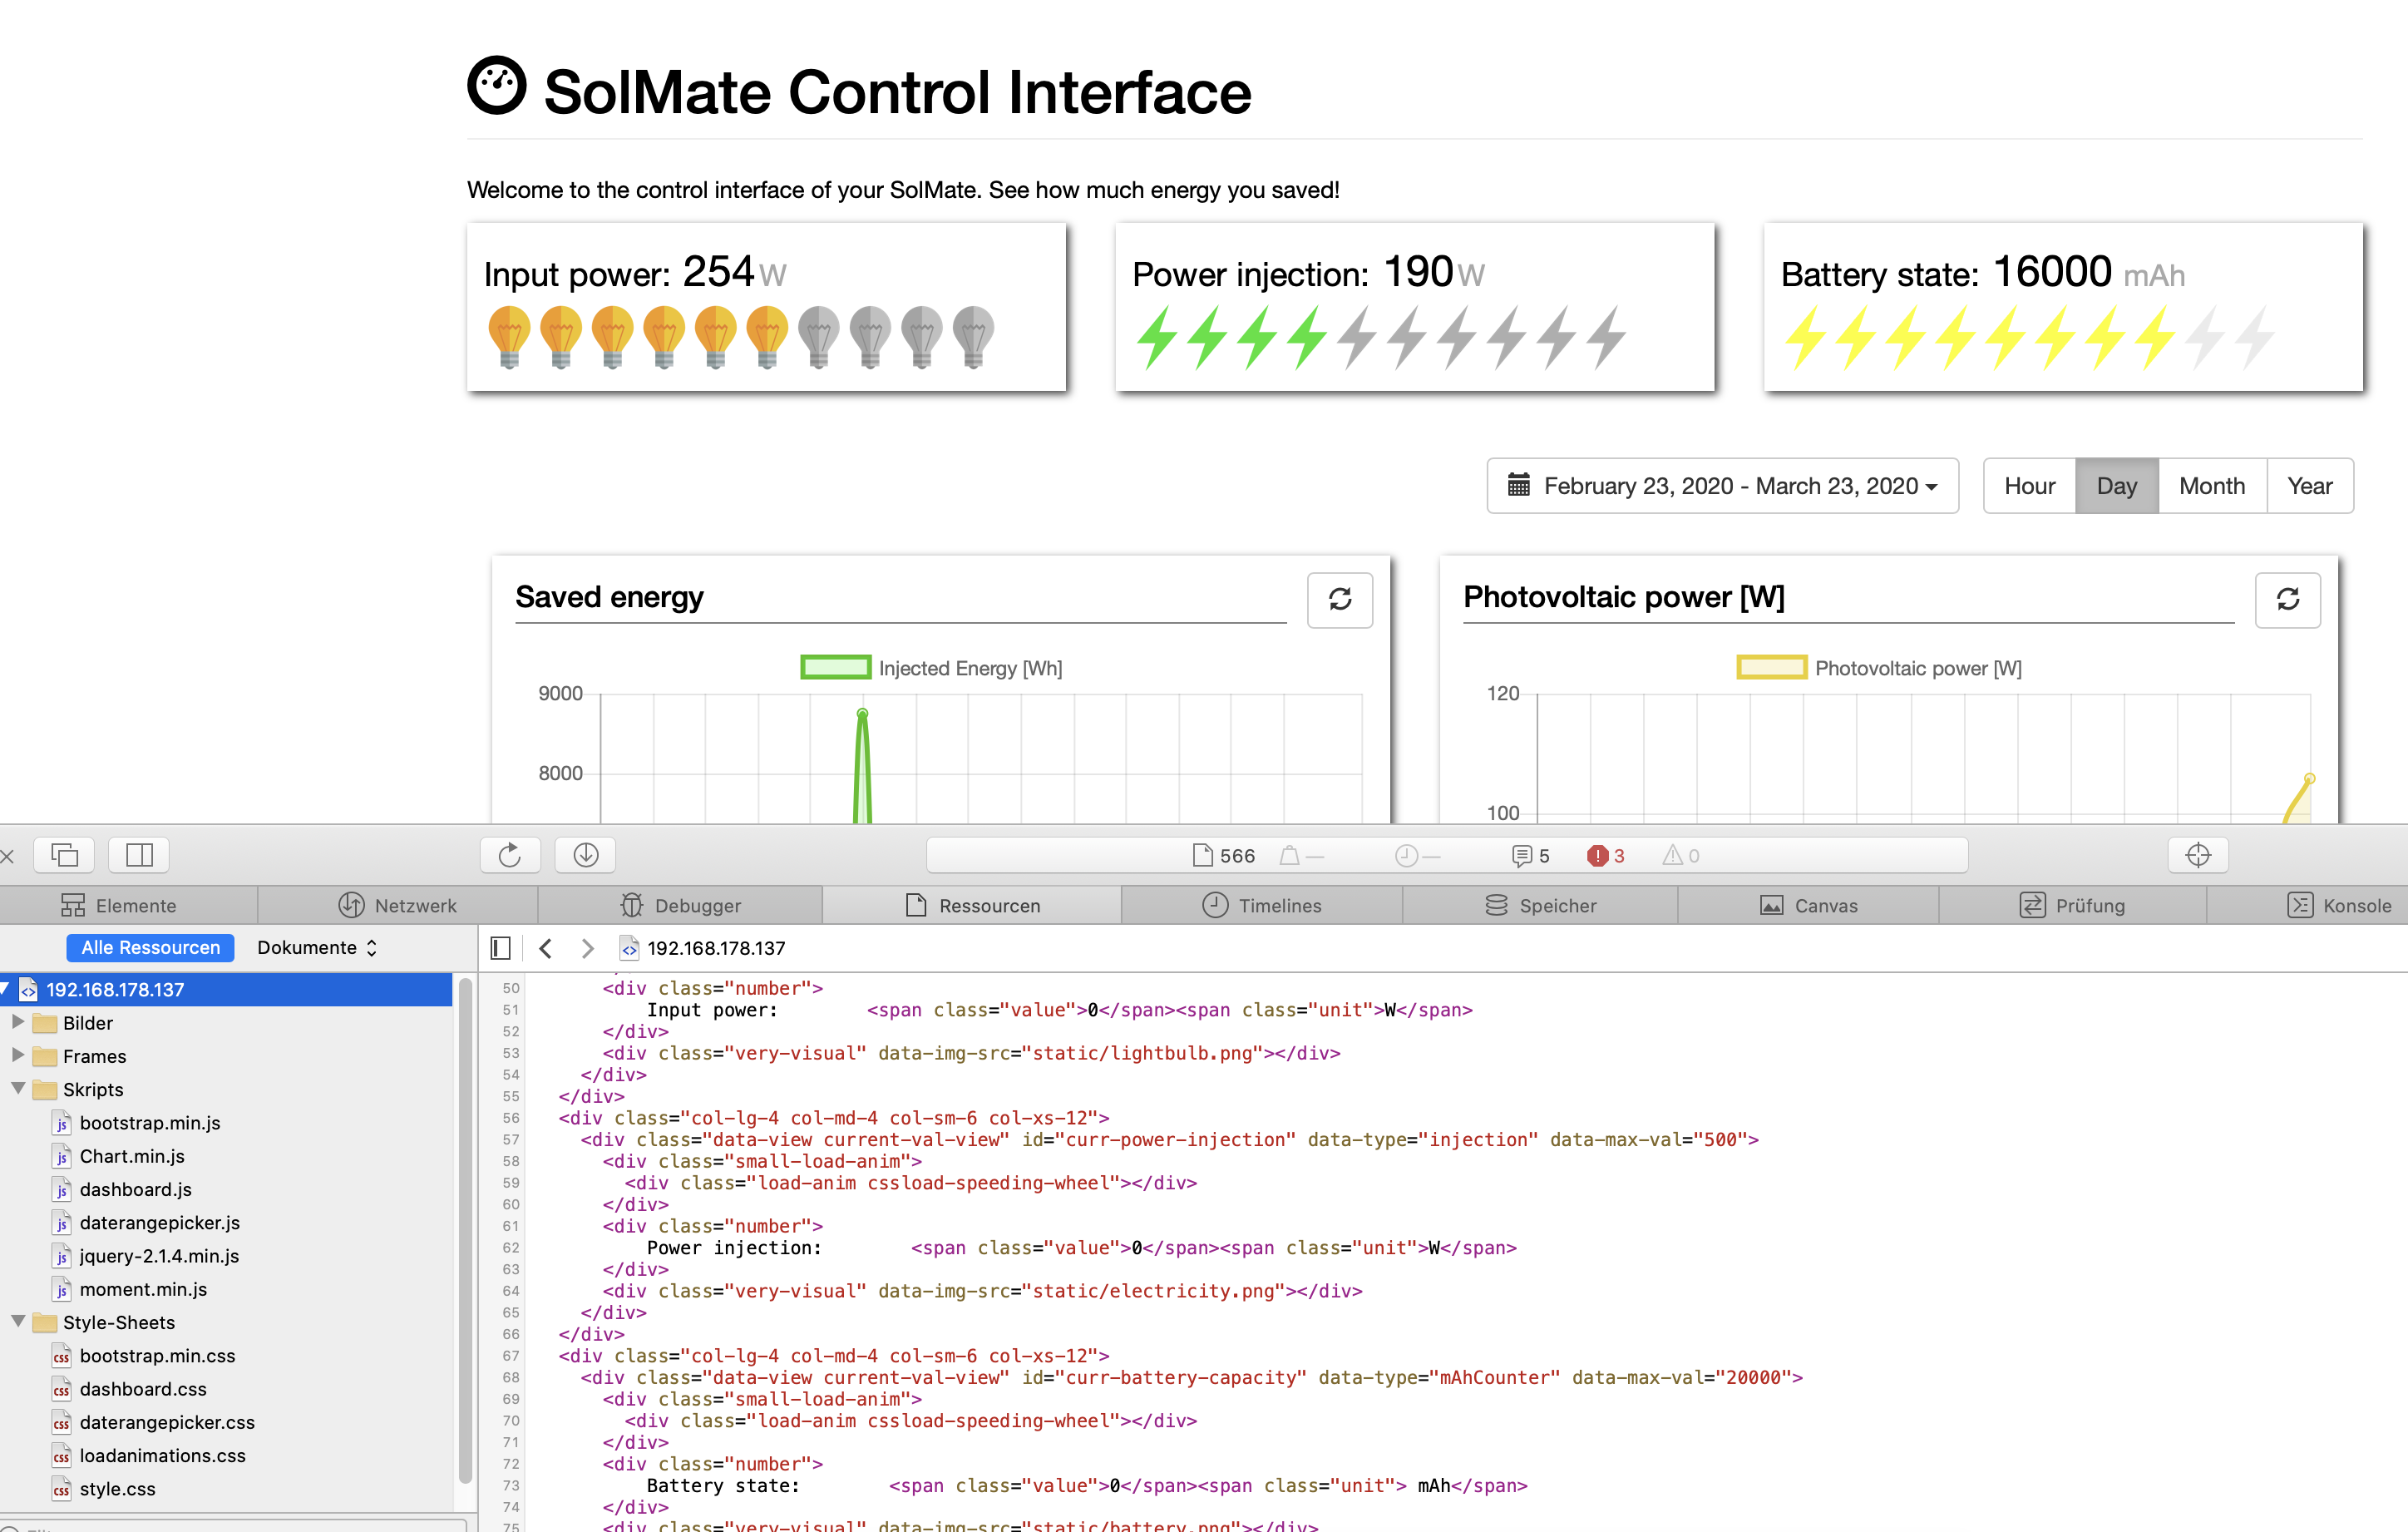This screenshot has height=1532, width=2408.
Task: Select the Year interval button
Action: point(2309,486)
